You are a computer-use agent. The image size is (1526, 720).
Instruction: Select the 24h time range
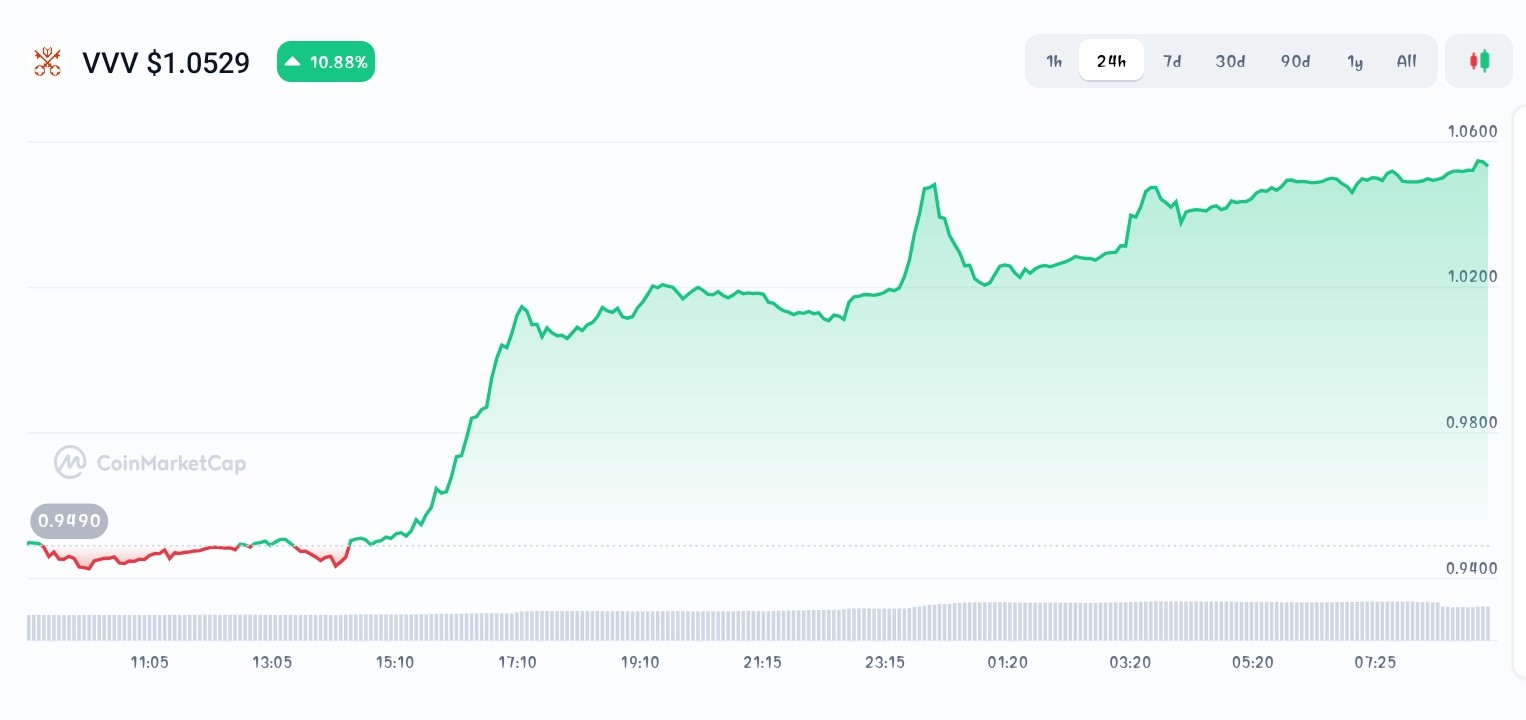point(1111,61)
